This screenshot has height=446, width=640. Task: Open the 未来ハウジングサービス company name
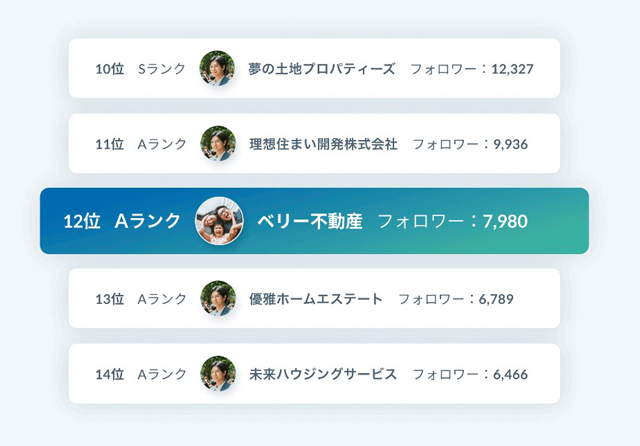coord(323,374)
